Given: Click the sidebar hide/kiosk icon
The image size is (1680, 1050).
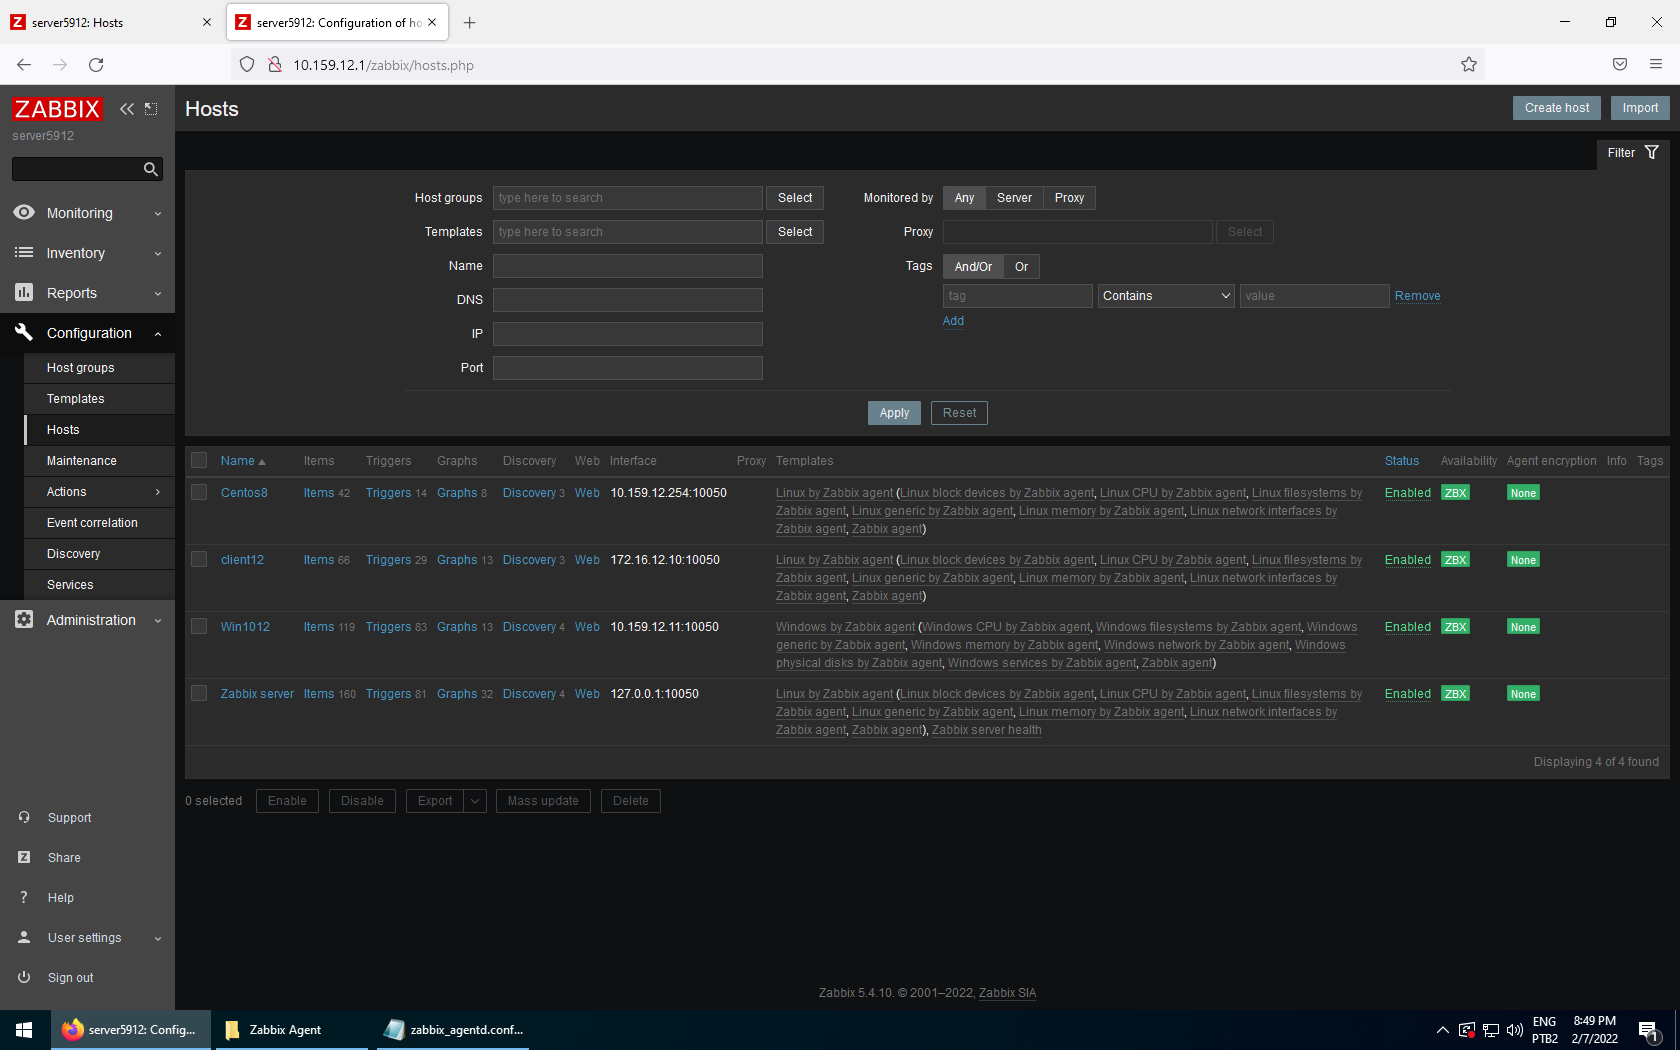Looking at the screenshot, I should (x=151, y=109).
